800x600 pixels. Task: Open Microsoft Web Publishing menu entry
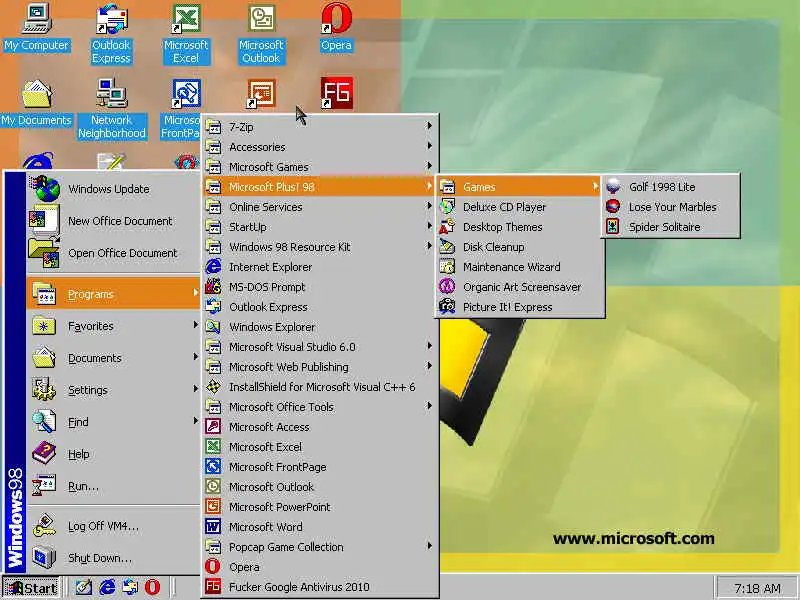point(320,367)
